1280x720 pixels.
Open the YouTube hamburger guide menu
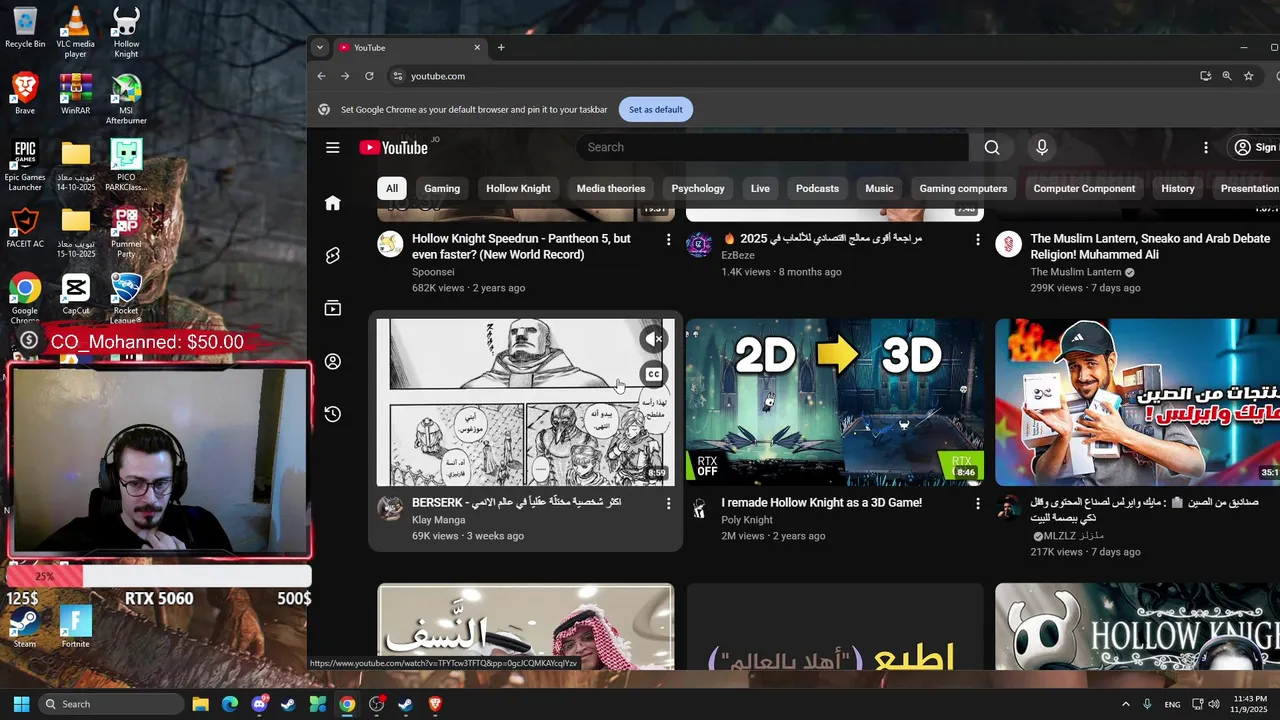coord(333,147)
